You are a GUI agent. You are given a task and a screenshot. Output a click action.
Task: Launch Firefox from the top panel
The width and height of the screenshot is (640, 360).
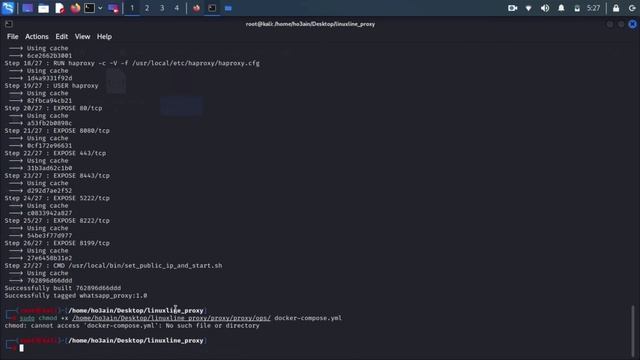(75, 8)
